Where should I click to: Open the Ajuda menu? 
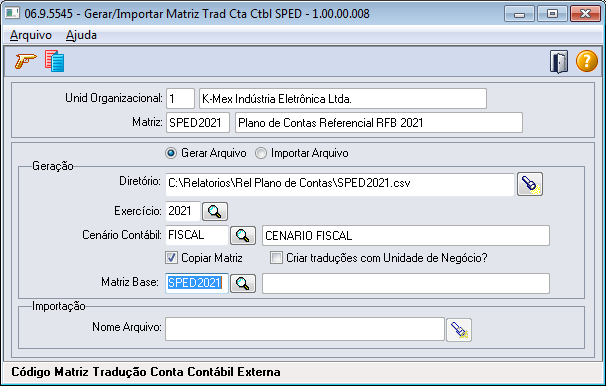pos(81,35)
